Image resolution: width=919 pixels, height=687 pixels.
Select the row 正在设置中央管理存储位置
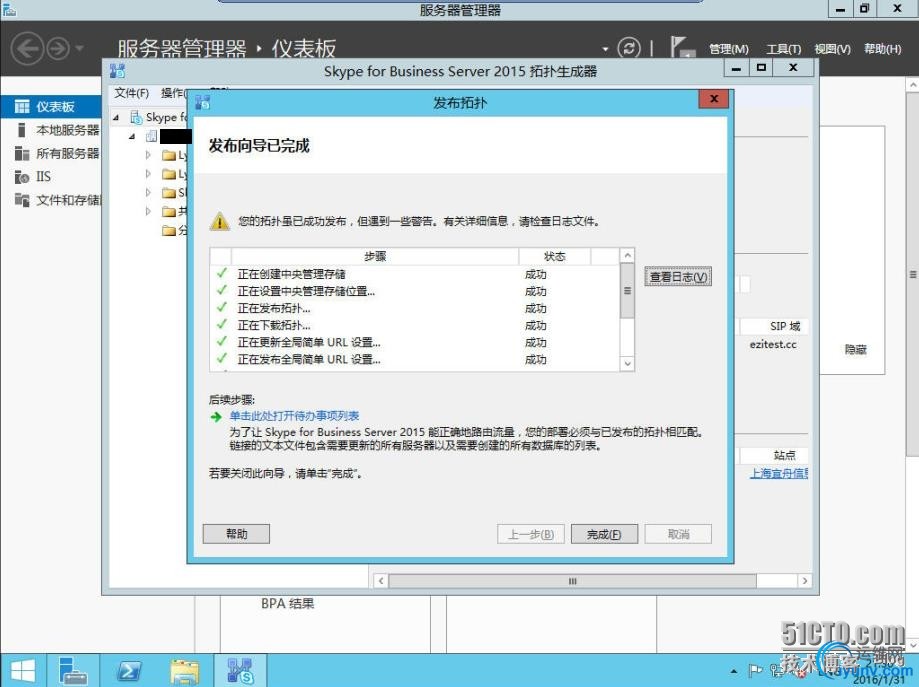(414, 291)
